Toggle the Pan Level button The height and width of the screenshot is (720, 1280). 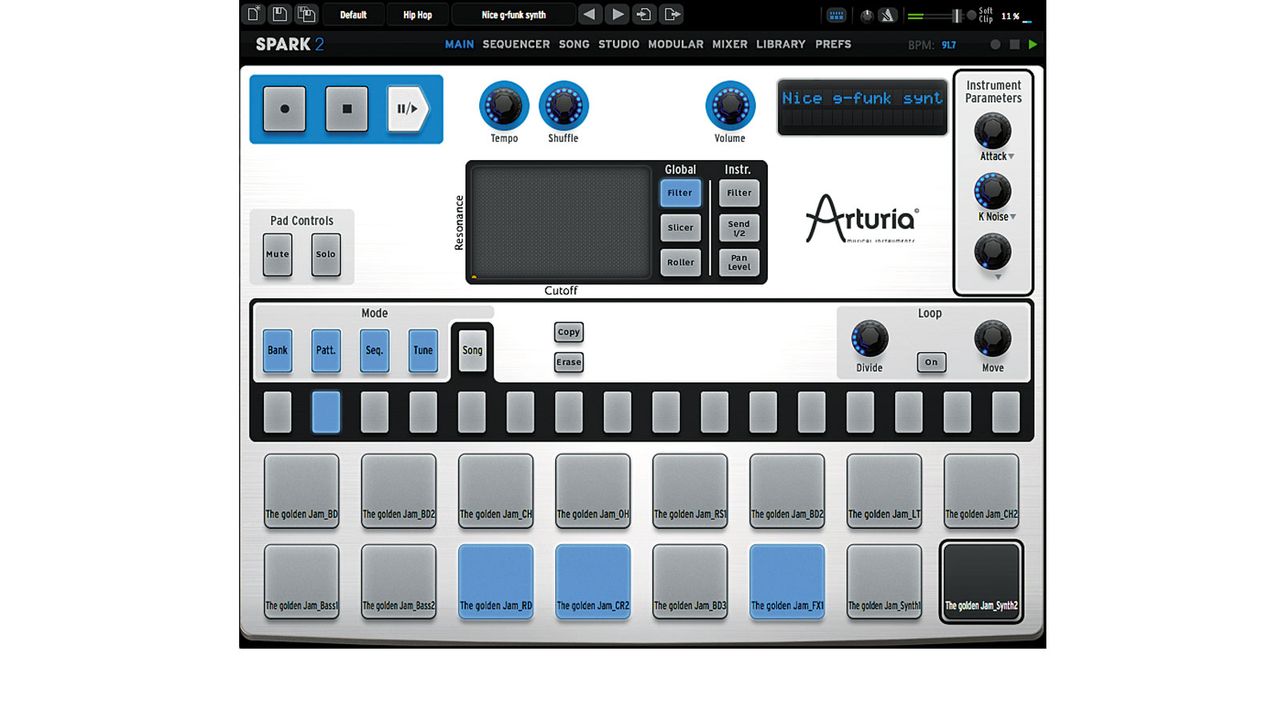pos(739,263)
